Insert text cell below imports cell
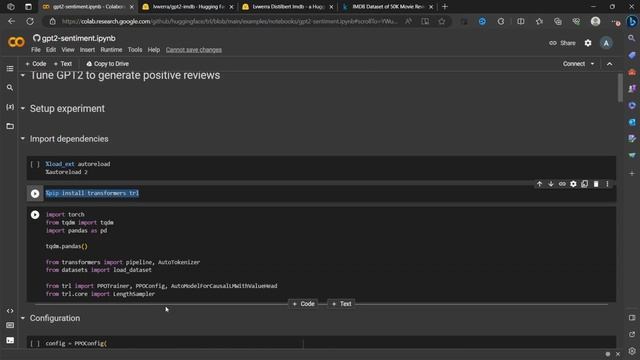 (341, 304)
